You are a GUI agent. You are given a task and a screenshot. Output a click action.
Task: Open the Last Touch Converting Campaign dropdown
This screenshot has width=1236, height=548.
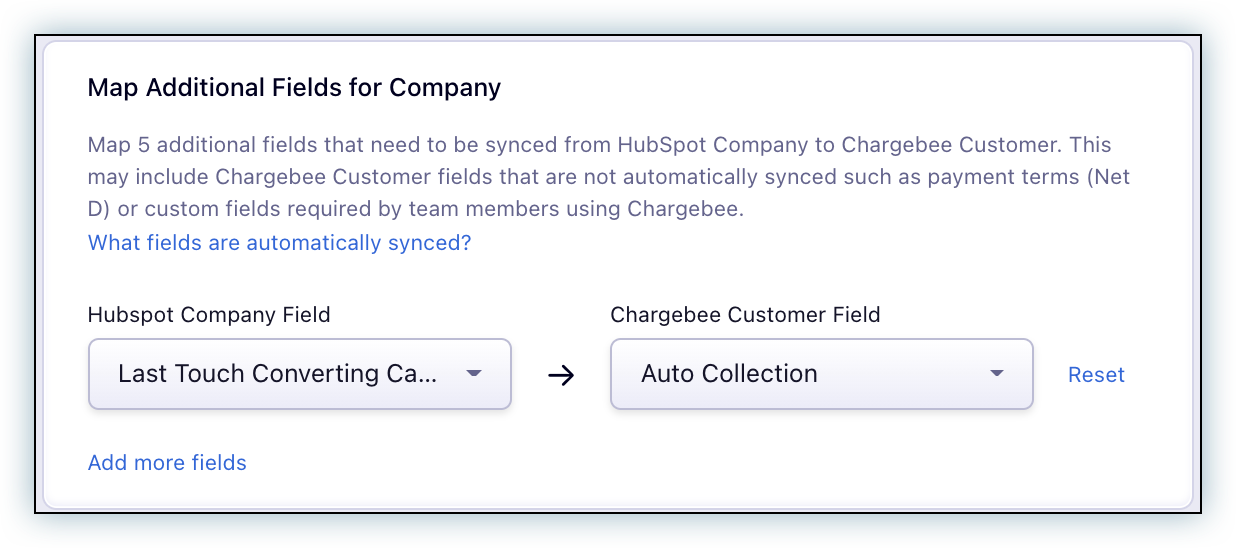click(x=299, y=374)
